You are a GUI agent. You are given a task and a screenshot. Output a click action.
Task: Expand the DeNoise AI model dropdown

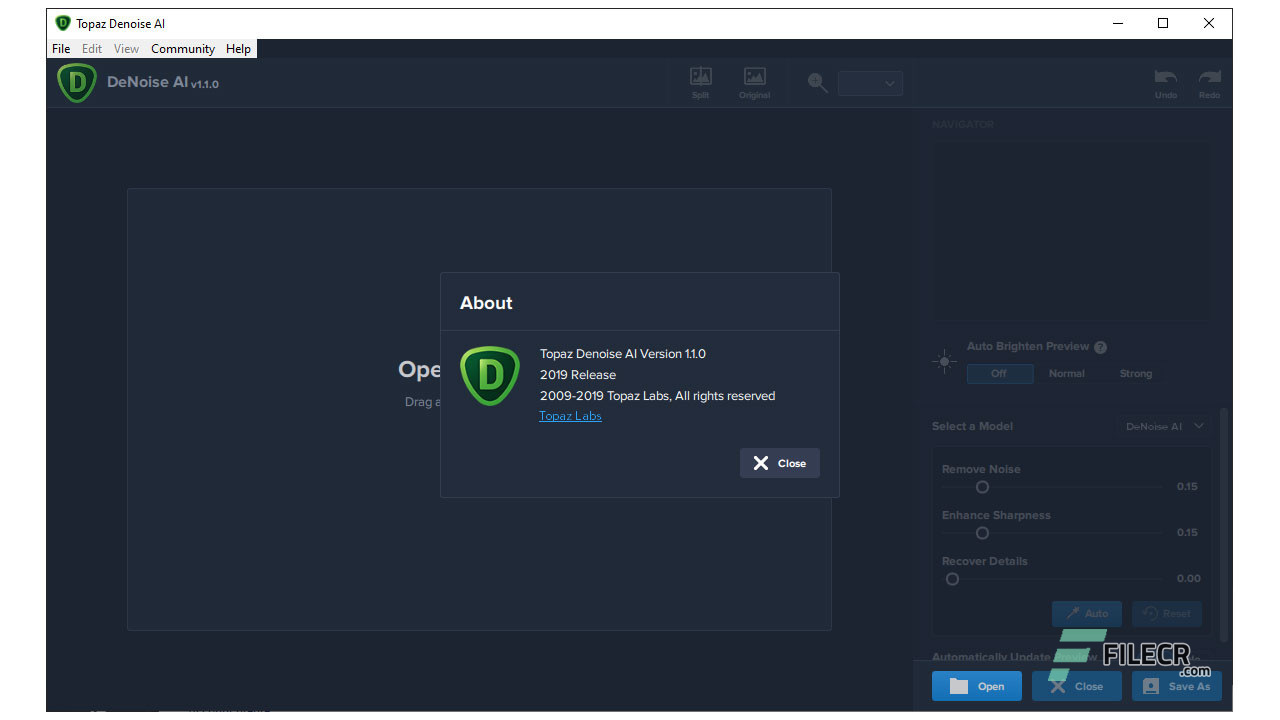[1164, 426]
